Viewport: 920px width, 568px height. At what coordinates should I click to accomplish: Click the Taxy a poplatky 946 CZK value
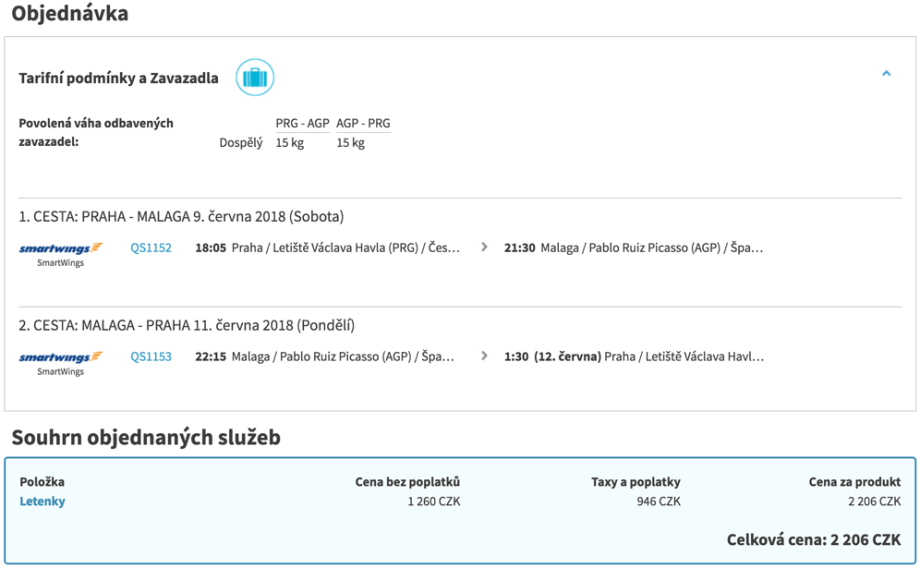[x=658, y=501]
